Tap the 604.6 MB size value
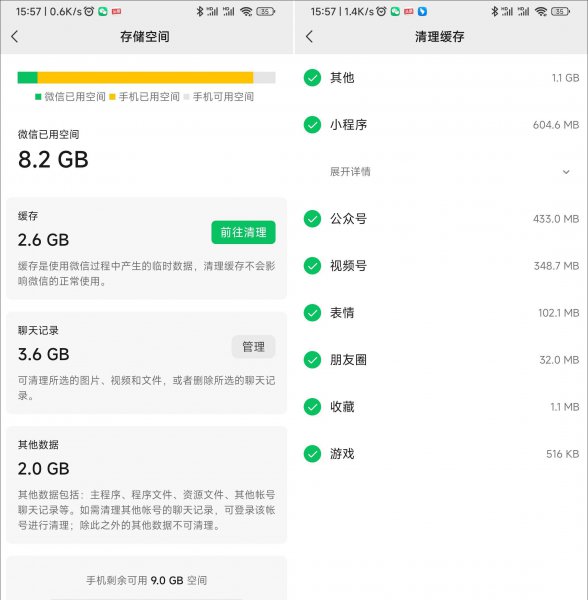 click(x=556, y=125)
